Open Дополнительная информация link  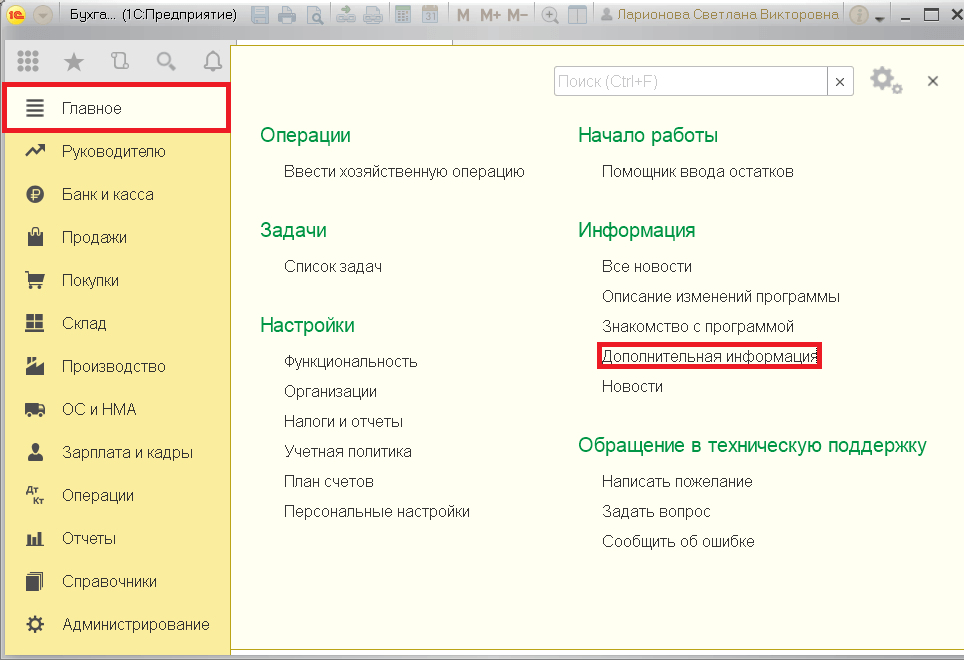click(709, 356)
